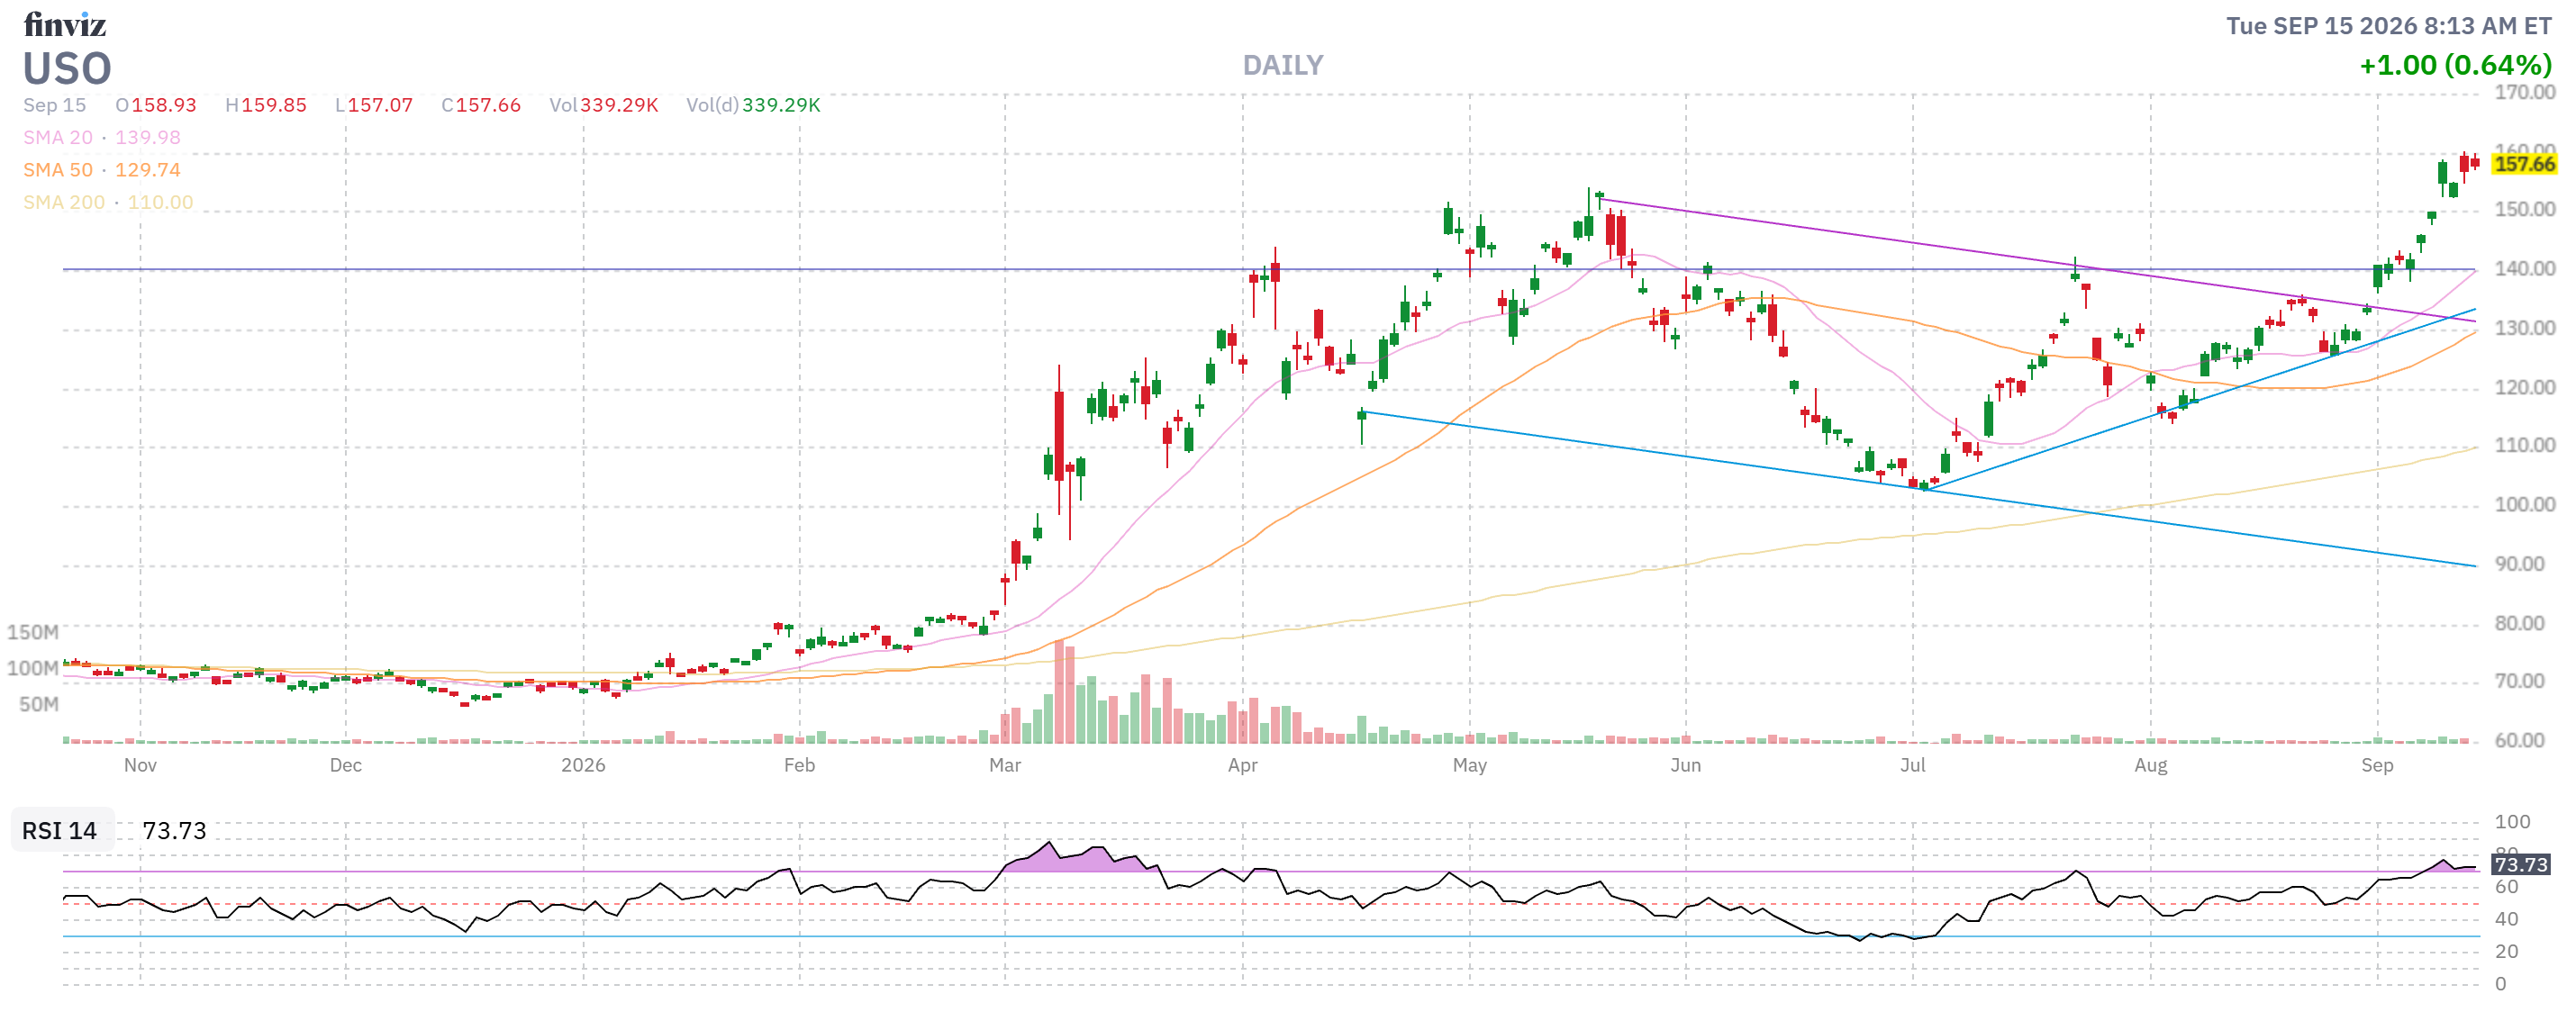2576x1012 pixels.
Task: Click the 73.73 value beside RSI 14
Action: coord(174,831)
